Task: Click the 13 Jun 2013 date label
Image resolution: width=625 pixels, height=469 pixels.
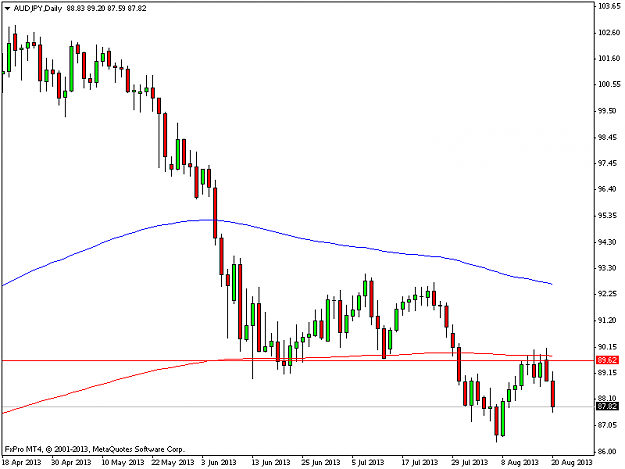Action: coord(271,462)
